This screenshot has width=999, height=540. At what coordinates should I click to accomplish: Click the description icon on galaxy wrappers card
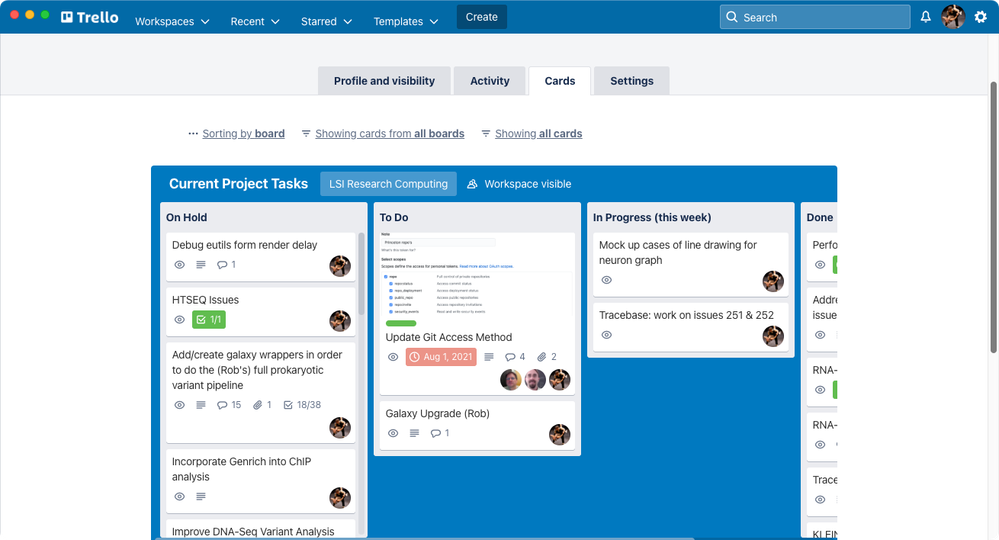click(201, 404)
